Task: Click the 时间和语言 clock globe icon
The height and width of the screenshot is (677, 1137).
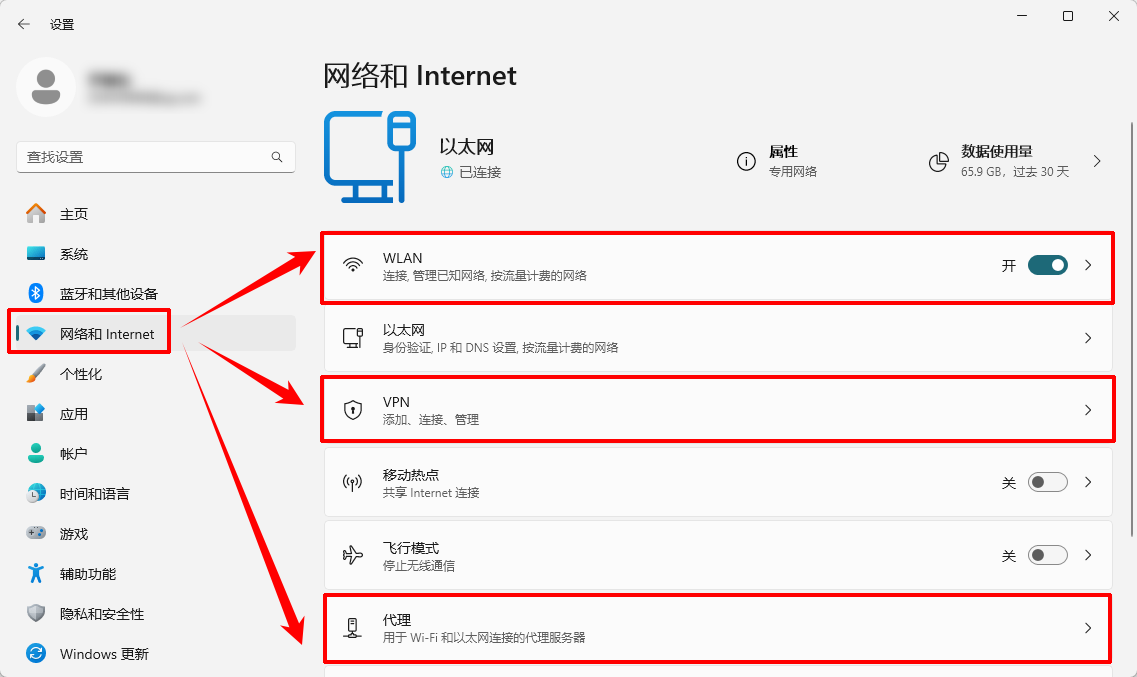Action: [x=36, y=493]
